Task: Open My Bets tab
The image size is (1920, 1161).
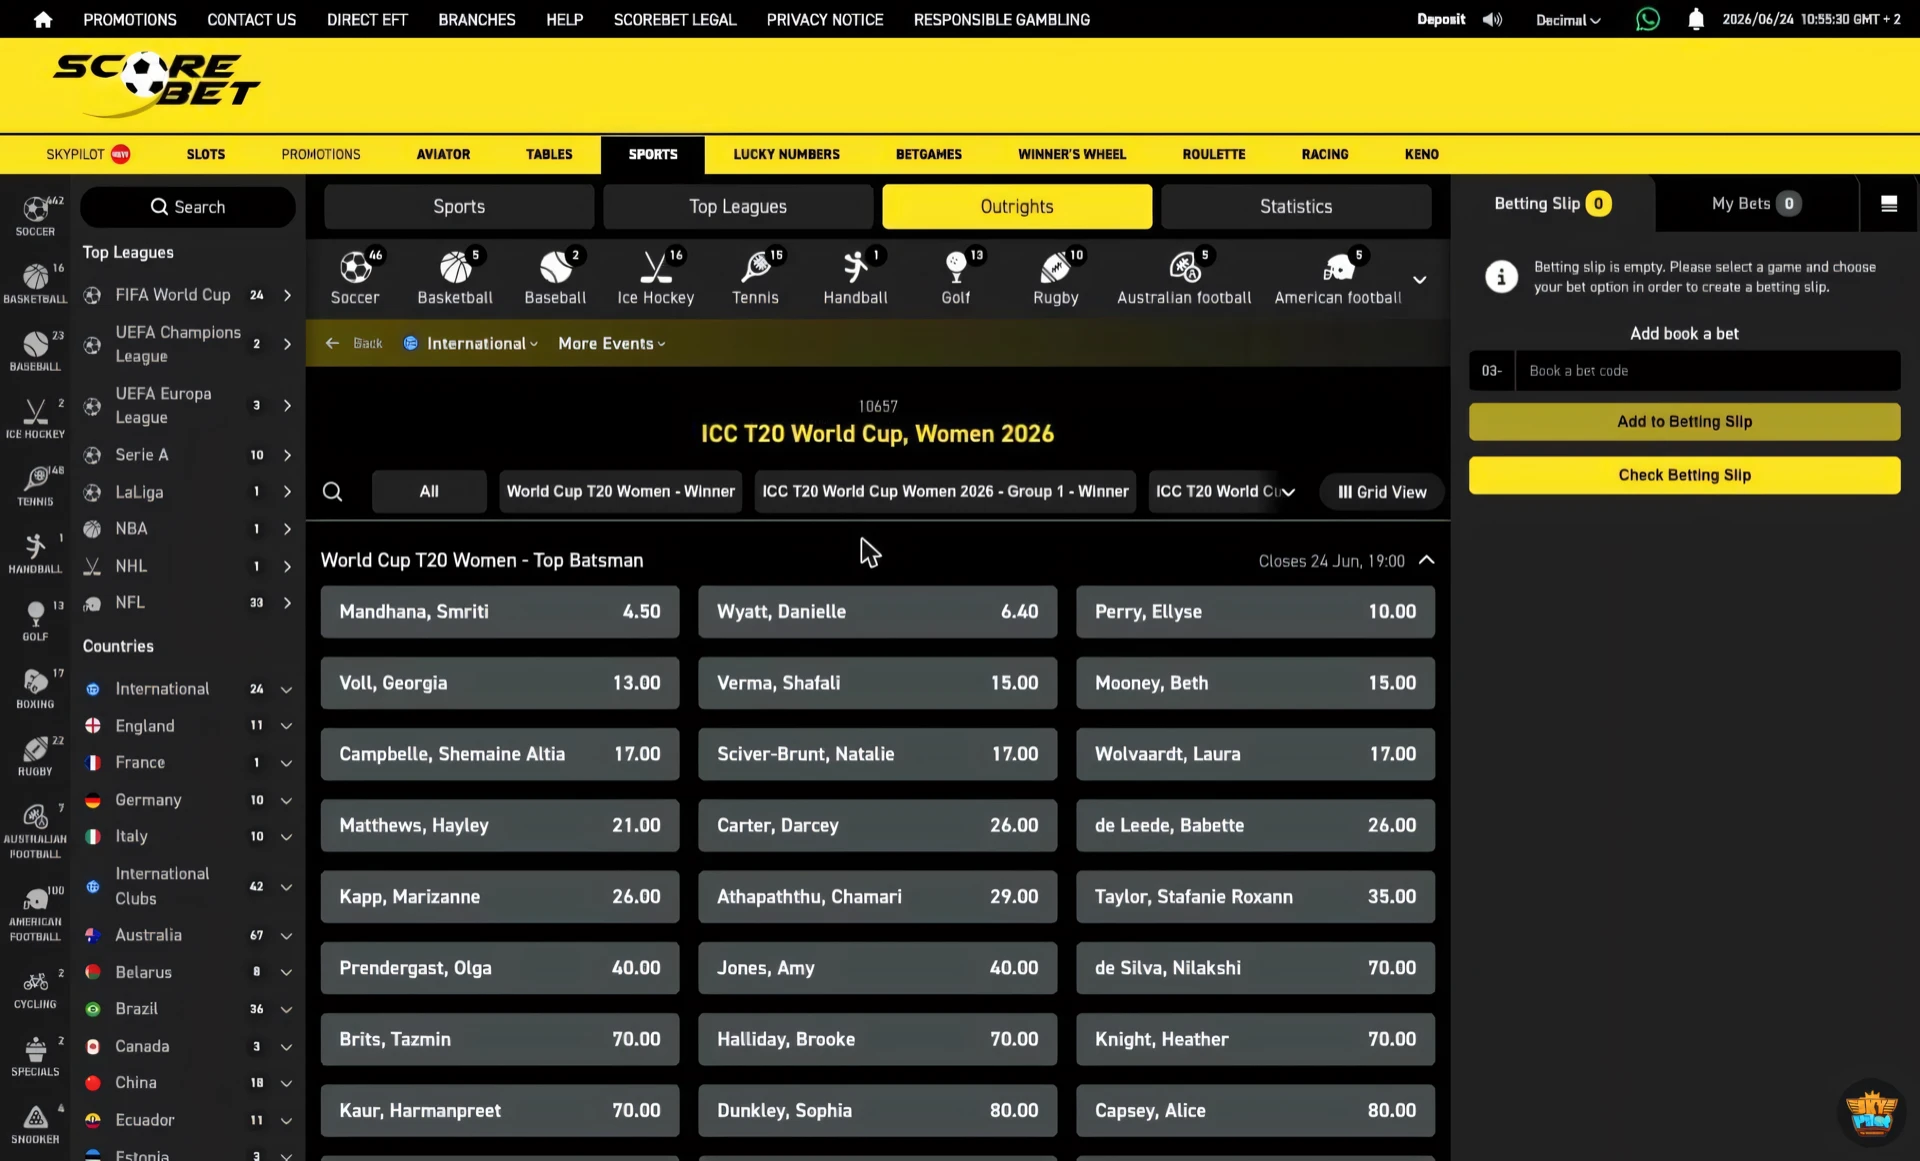Action: click(x=1756, y=203)
